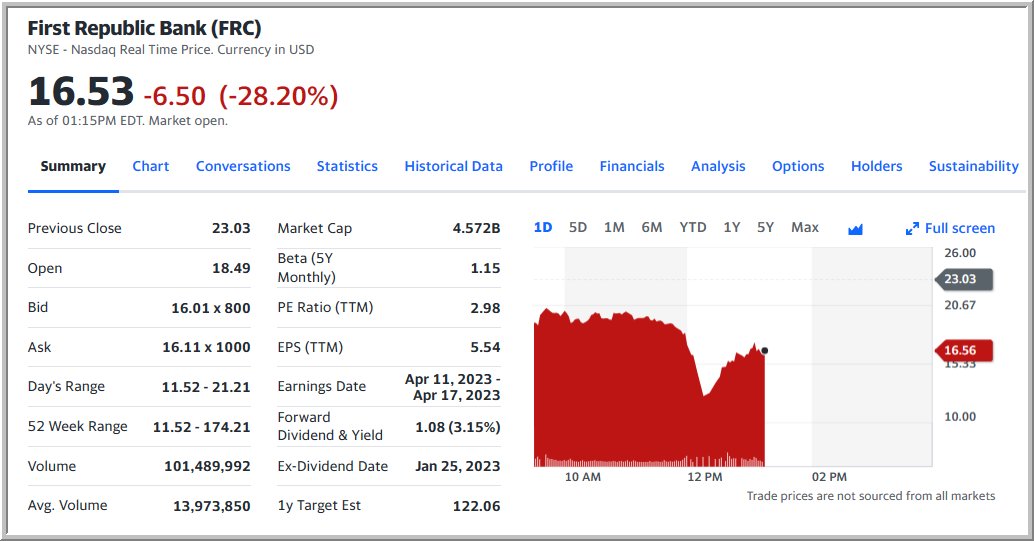This screenshot has height=541, width=1034.
Task: Click the 10 AM chart axis label
Action: 583,477
